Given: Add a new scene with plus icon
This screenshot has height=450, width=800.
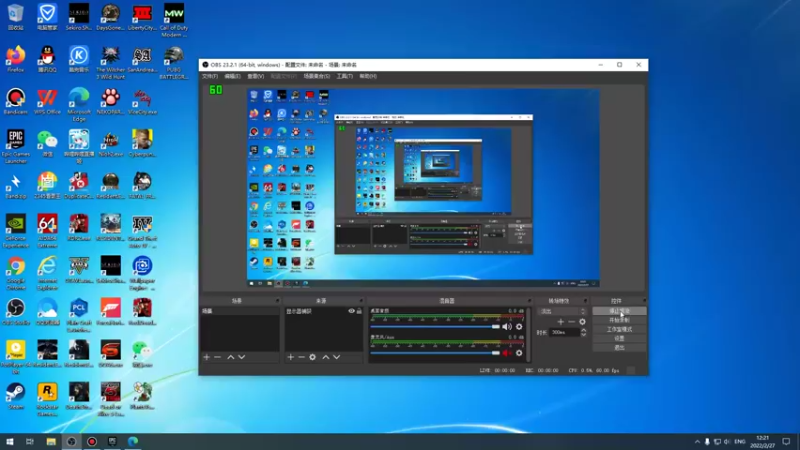Looking at the screenshot, I should tap(207, 357).
